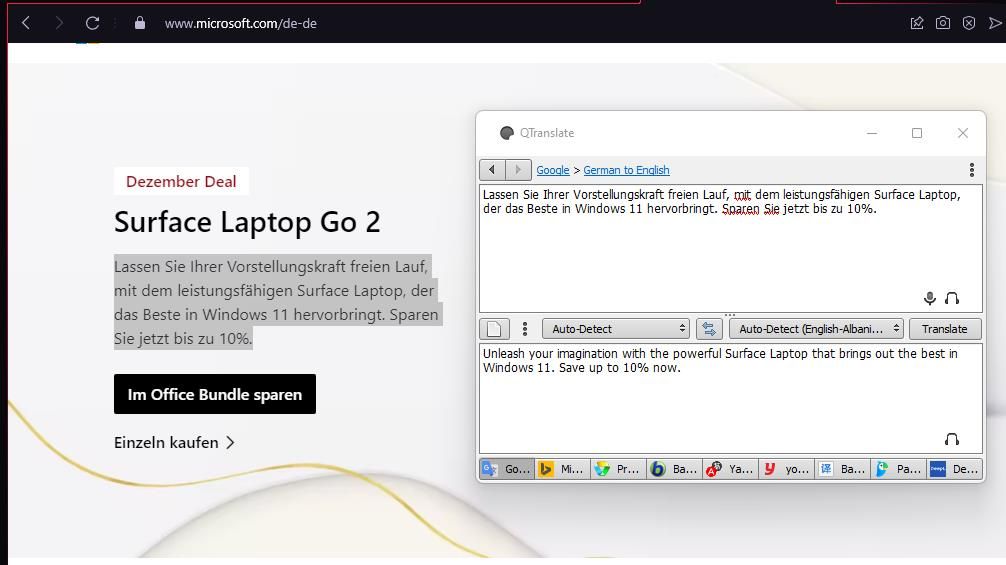The height and width of the screenshot is (565, 1006).
Task: Click QTranslate history back arrow
Action: pyautogui.click(x=492, y=170)
